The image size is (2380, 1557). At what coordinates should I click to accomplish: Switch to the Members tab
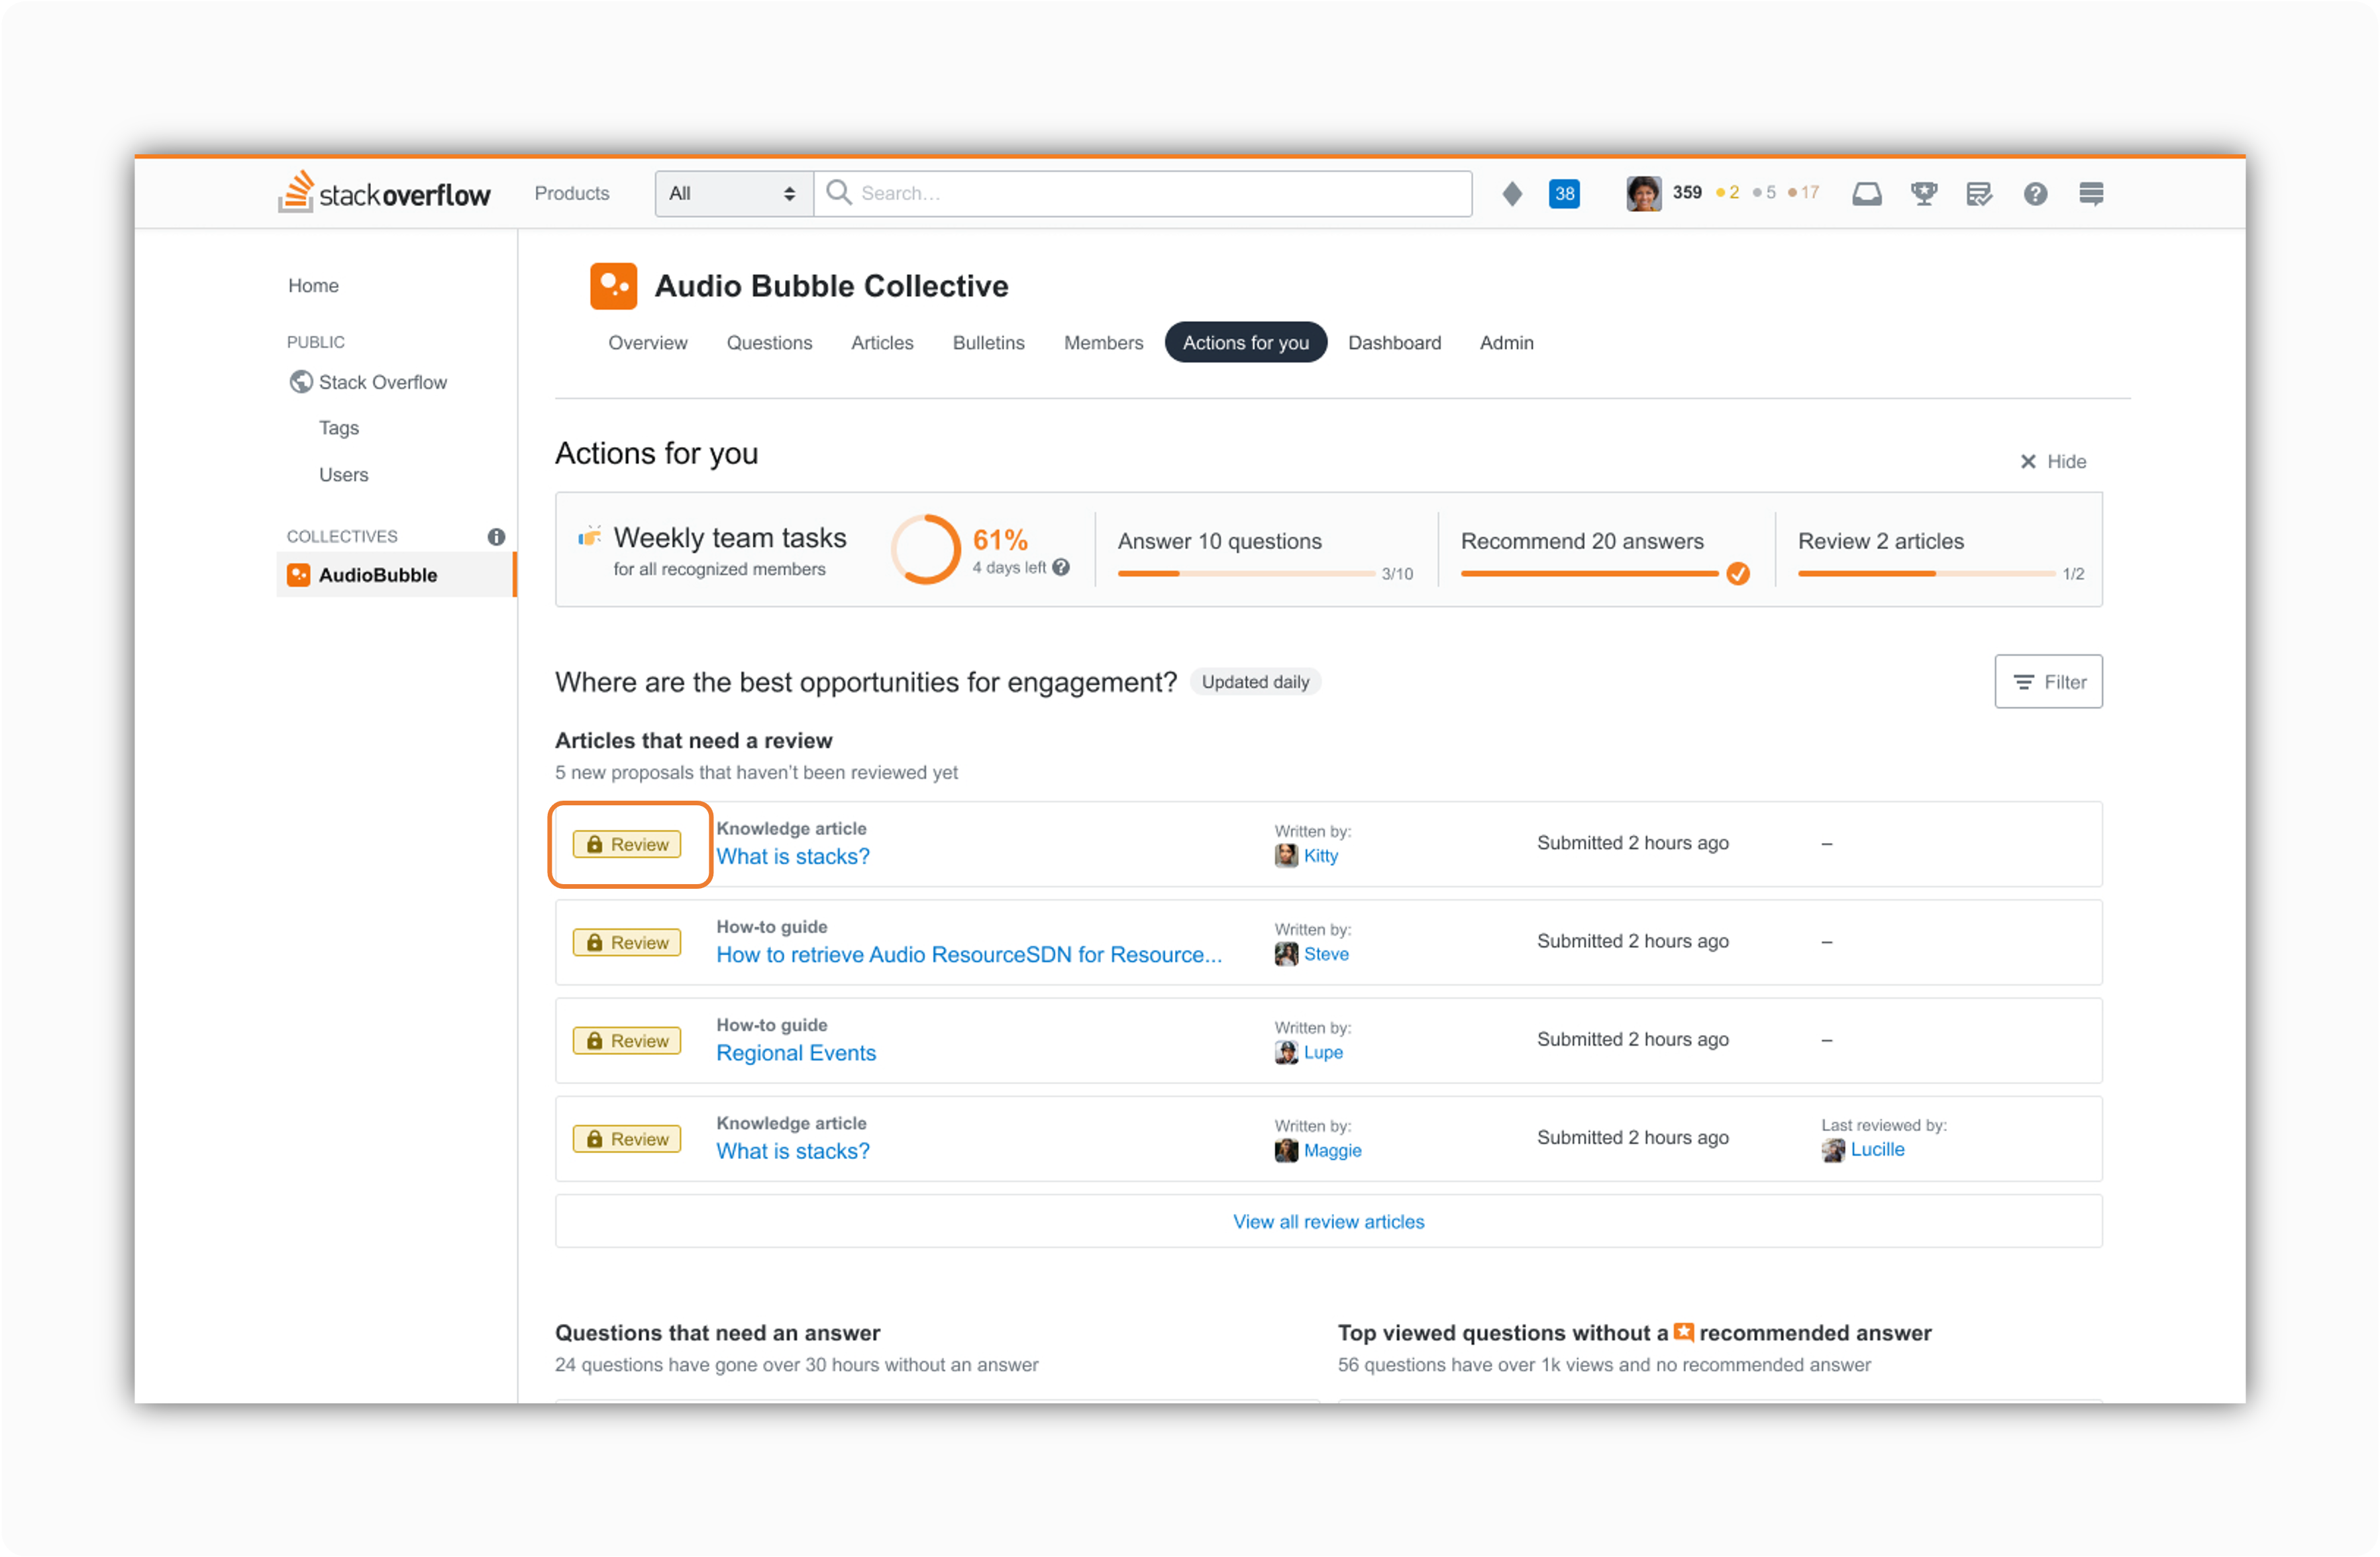[1103, 343]
